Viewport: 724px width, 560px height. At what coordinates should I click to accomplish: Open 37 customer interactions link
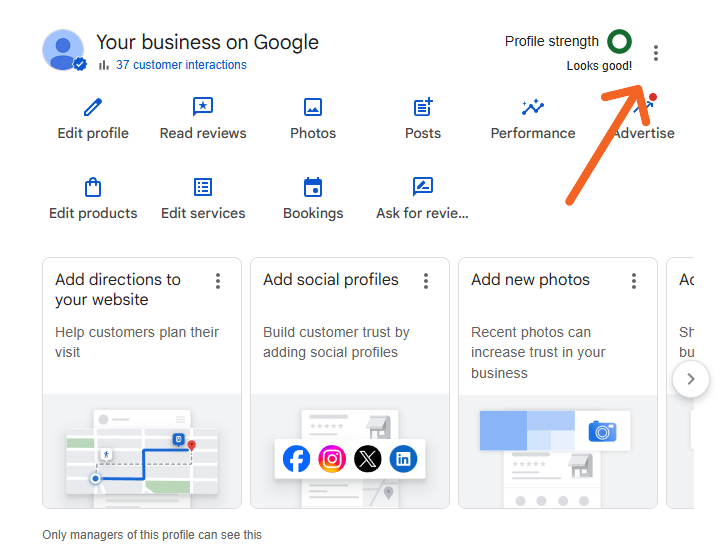(181, 65)
